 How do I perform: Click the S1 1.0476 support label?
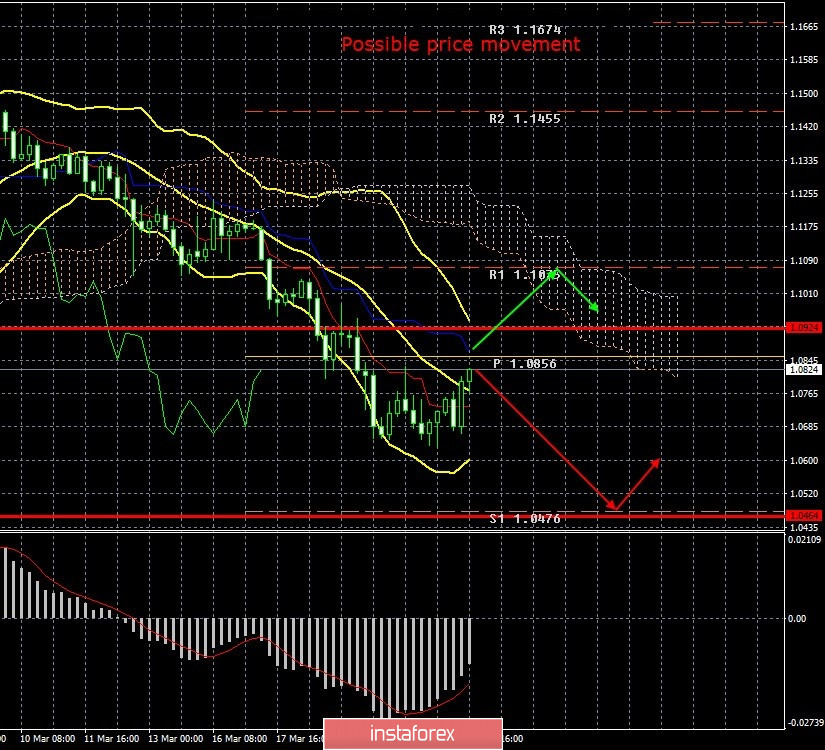coord(525,518)
